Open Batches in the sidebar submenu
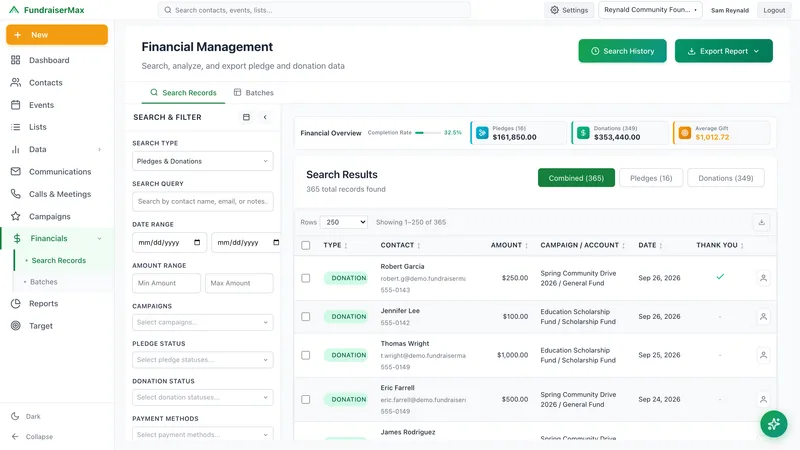 point(43,282)
